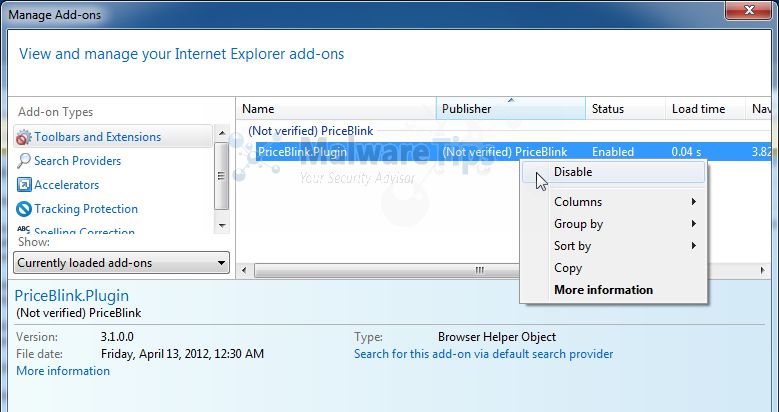
Task: Click the (Not verified) PriceBlink publisher cell
Action: point(505,152)
